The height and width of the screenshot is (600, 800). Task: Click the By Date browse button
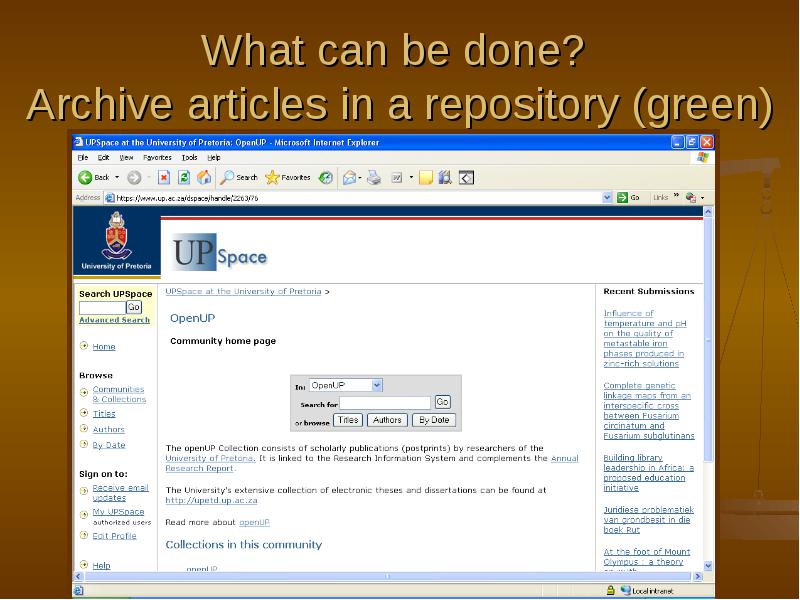point(434,420)
